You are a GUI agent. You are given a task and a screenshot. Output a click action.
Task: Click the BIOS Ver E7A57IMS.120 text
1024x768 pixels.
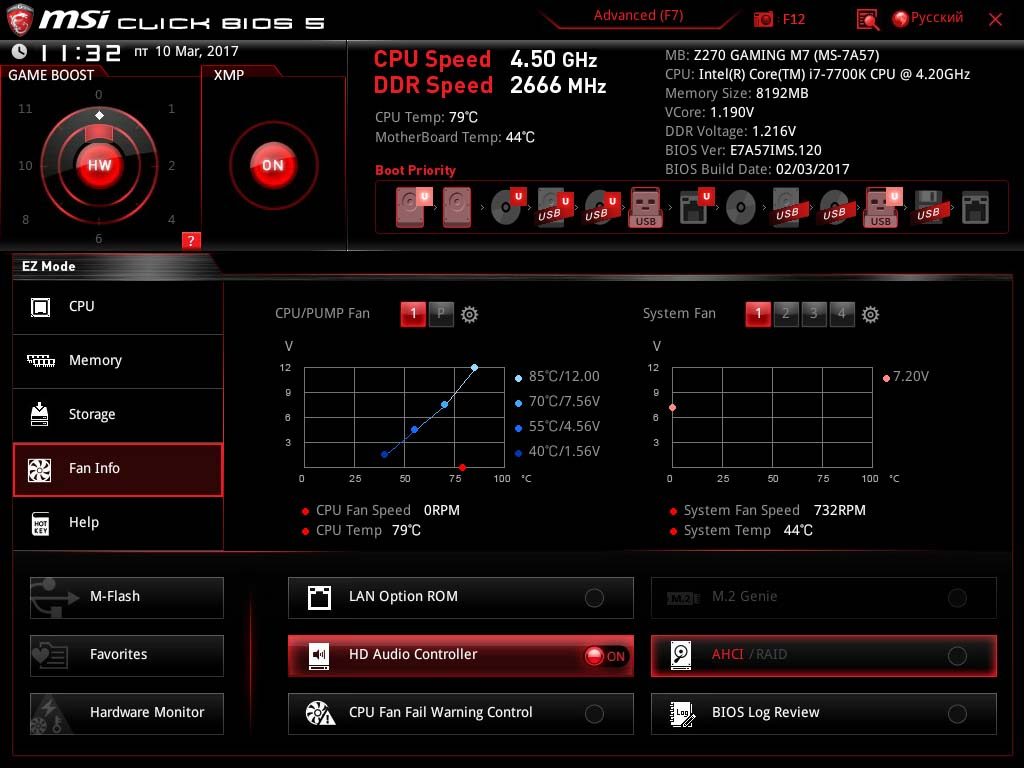tap(743, 150)
